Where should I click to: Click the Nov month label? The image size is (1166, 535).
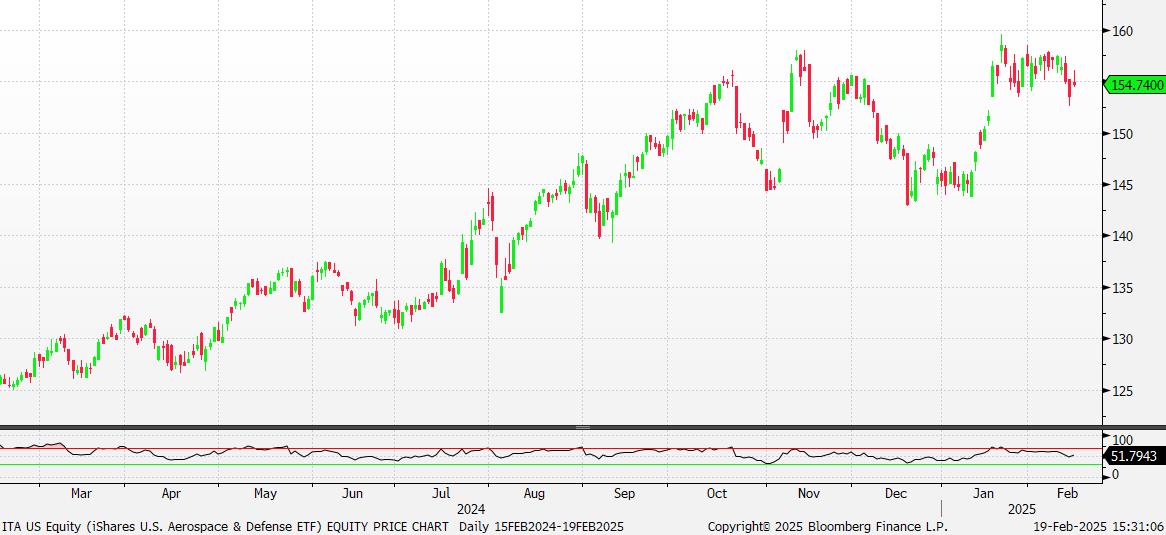click(x=808, y=493)
